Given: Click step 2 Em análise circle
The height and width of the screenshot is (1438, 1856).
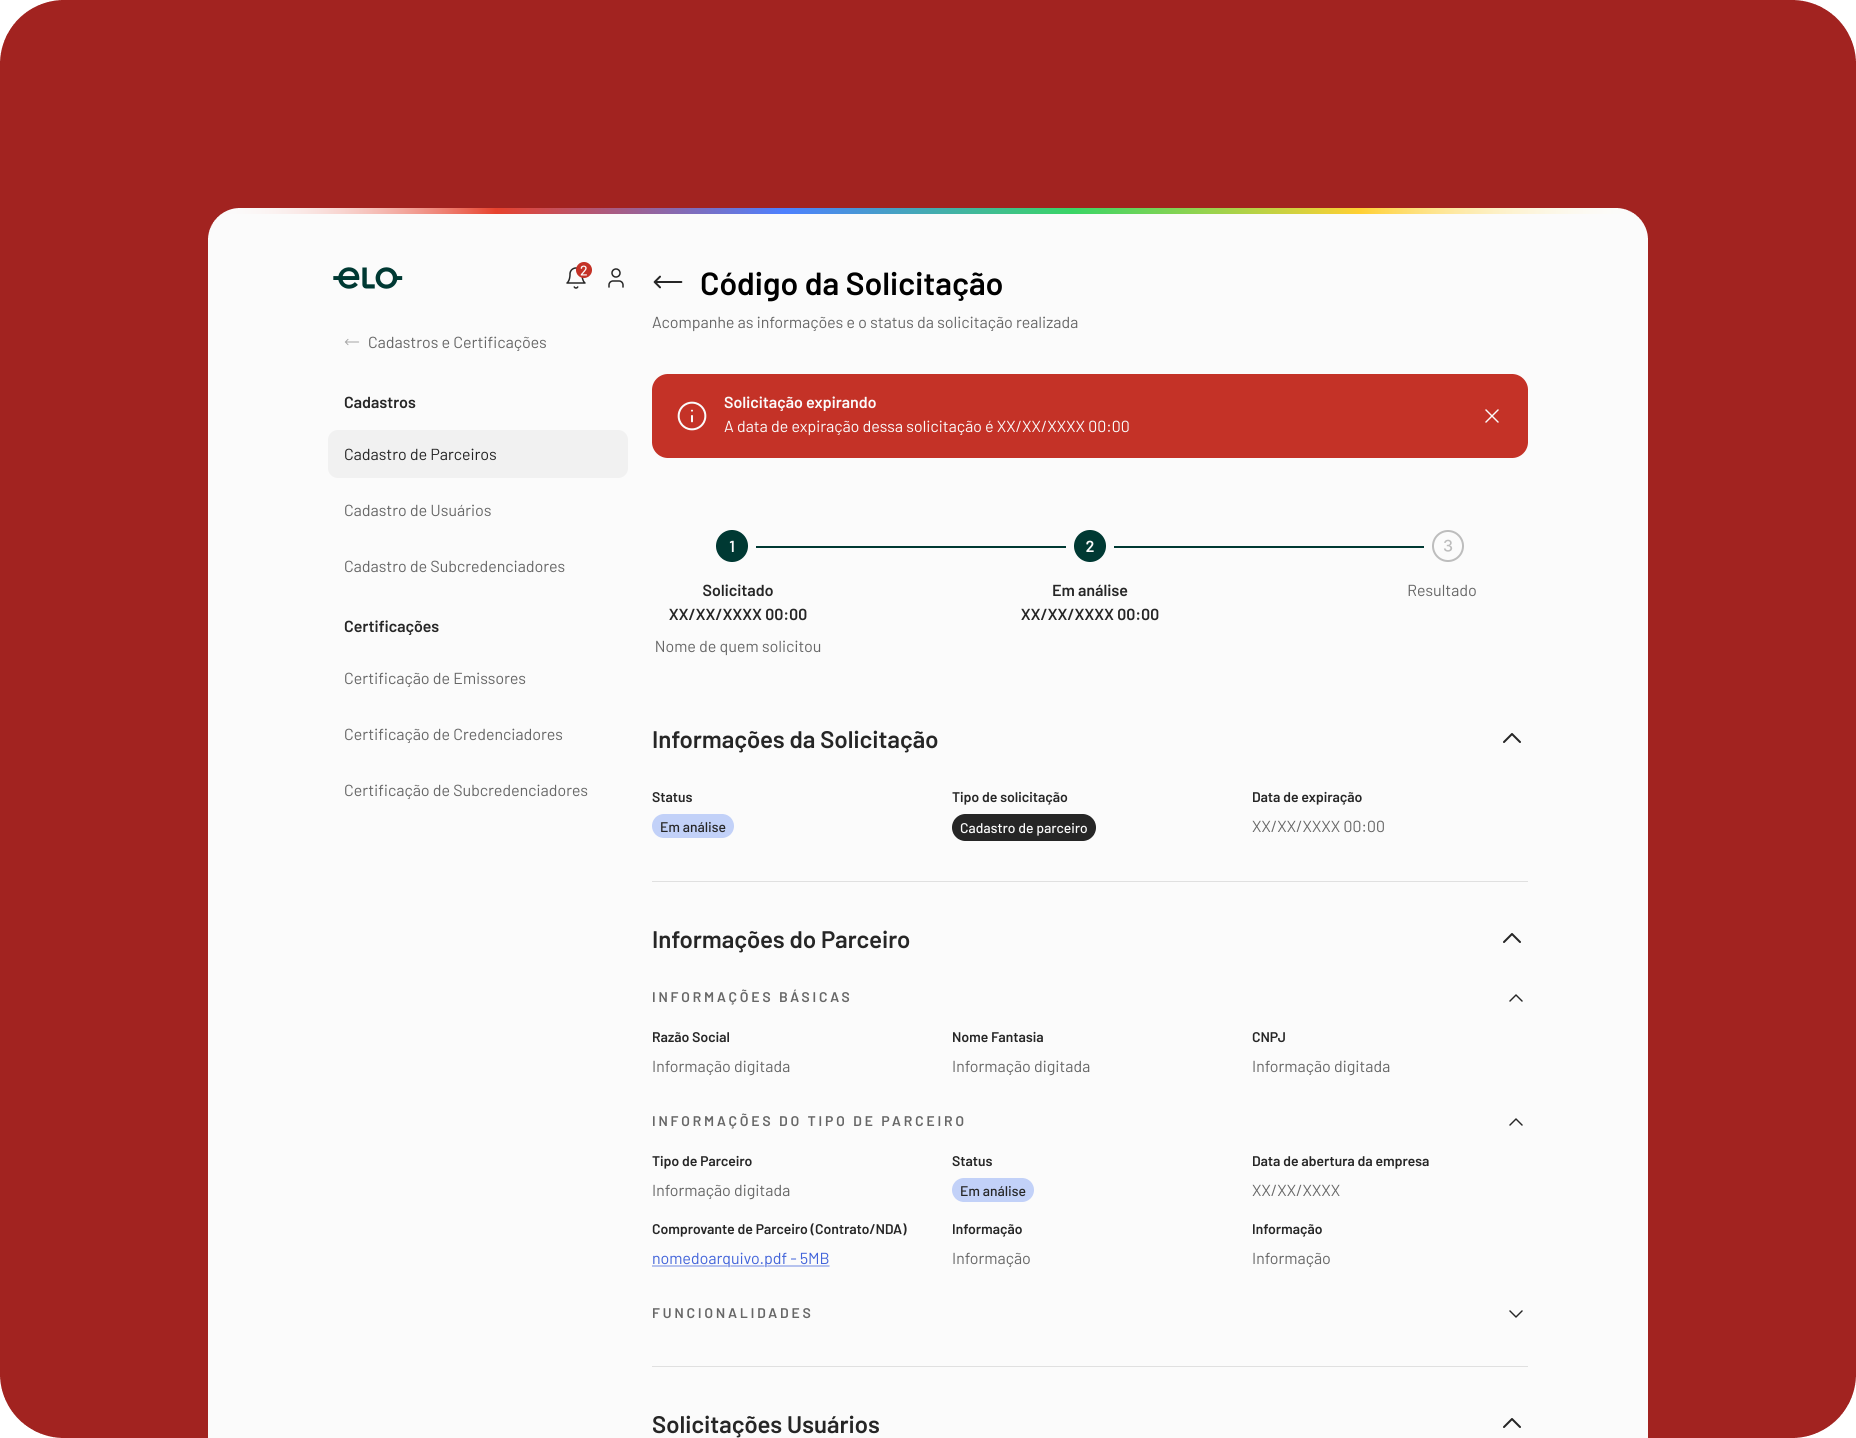Looking at the screenshot, I should pyautogui.click(x=1090, y=546).
